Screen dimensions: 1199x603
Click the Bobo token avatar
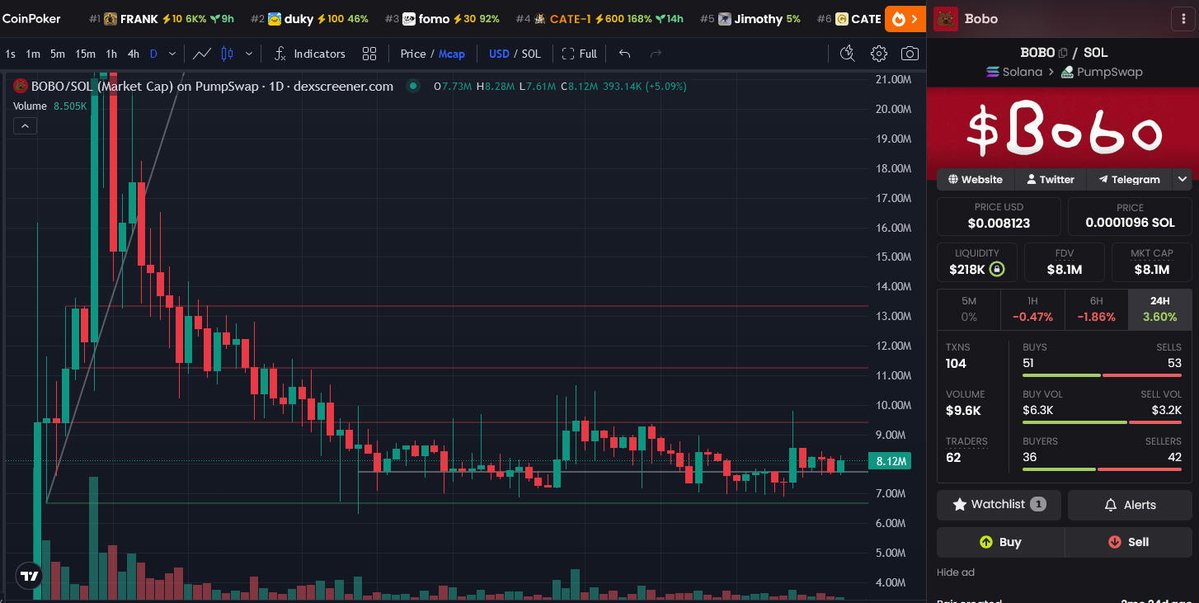coord(946,19)
